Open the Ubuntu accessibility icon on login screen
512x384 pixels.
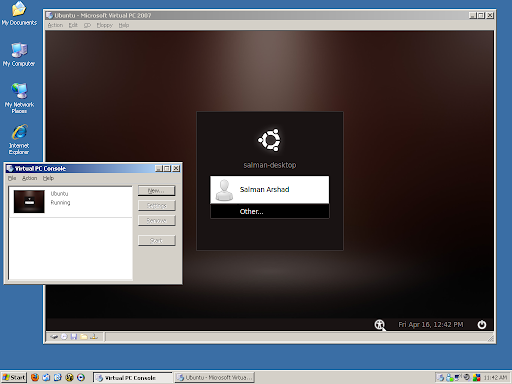coord(379,324)
